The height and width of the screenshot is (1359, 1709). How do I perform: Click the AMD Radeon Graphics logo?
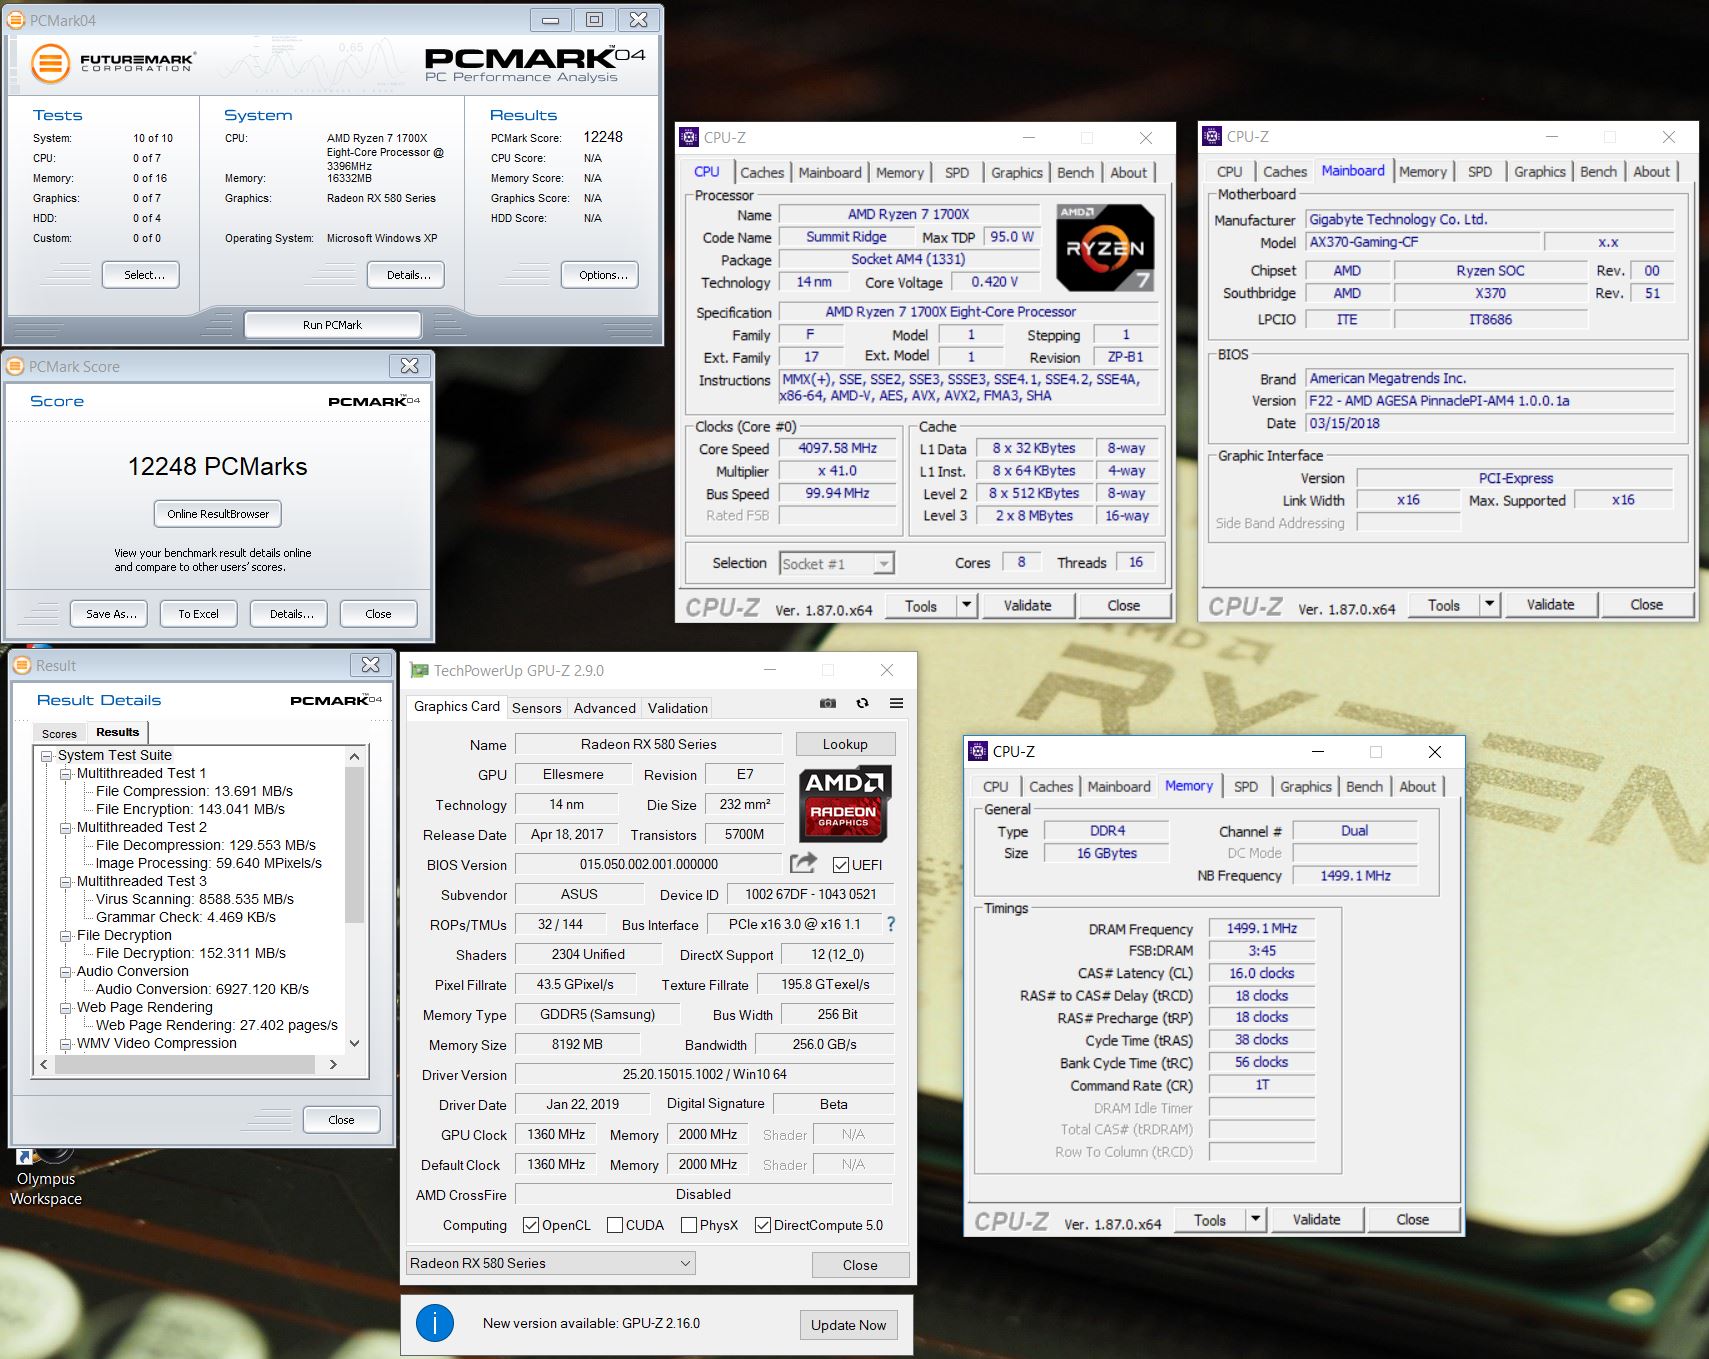[844, 803]
